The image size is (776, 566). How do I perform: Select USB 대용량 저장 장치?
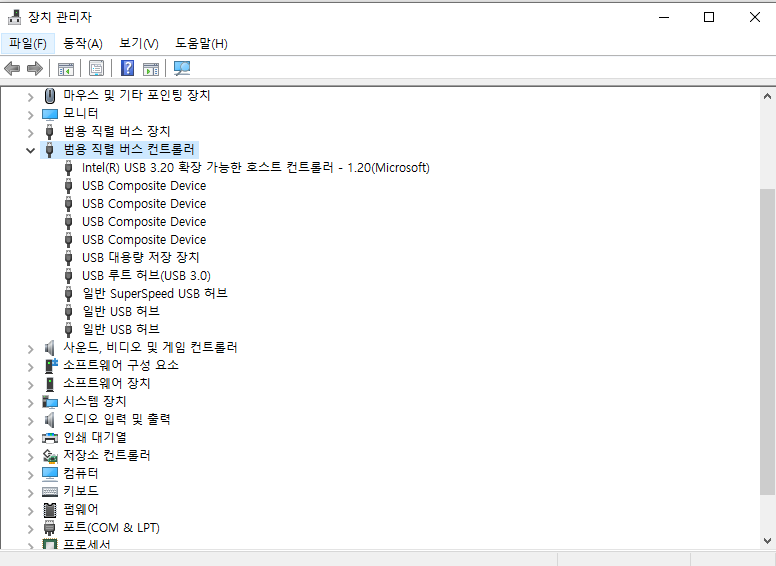point(141,258)
